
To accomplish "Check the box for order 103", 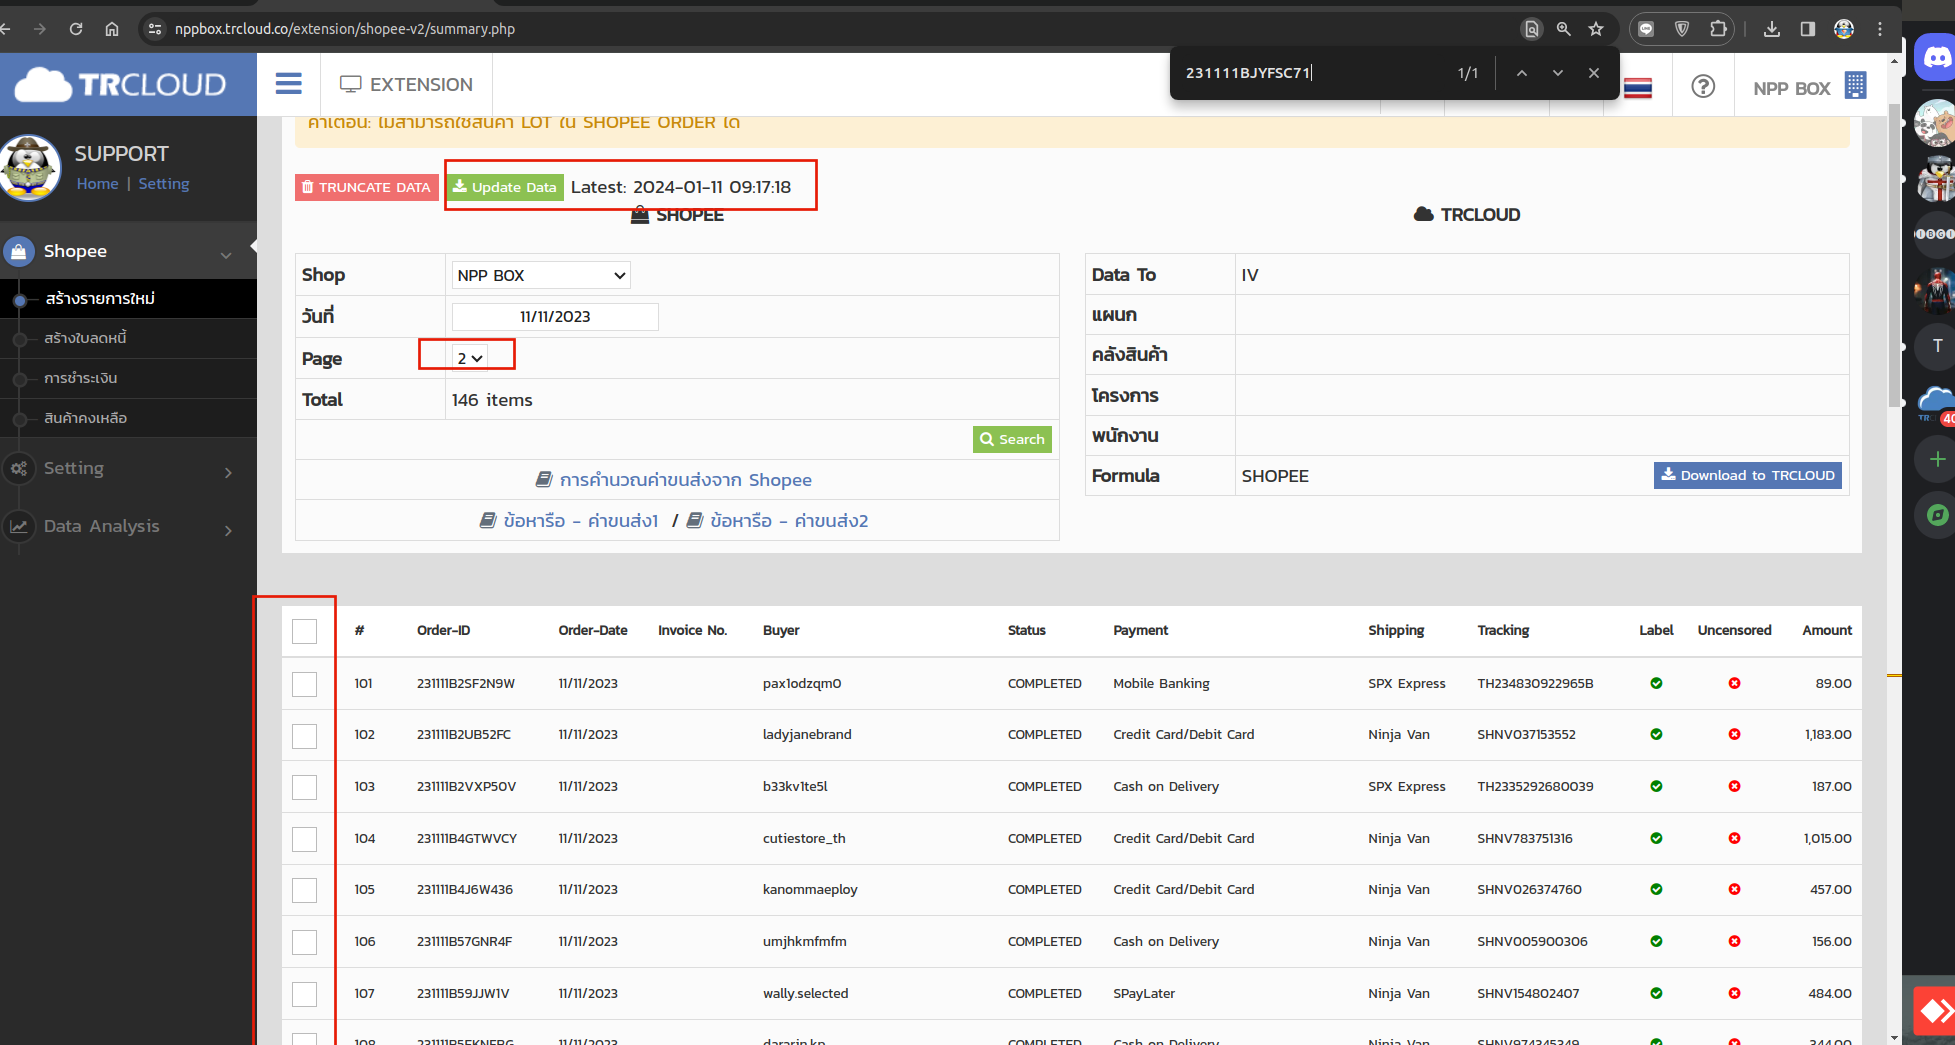I will coord(304,787).
